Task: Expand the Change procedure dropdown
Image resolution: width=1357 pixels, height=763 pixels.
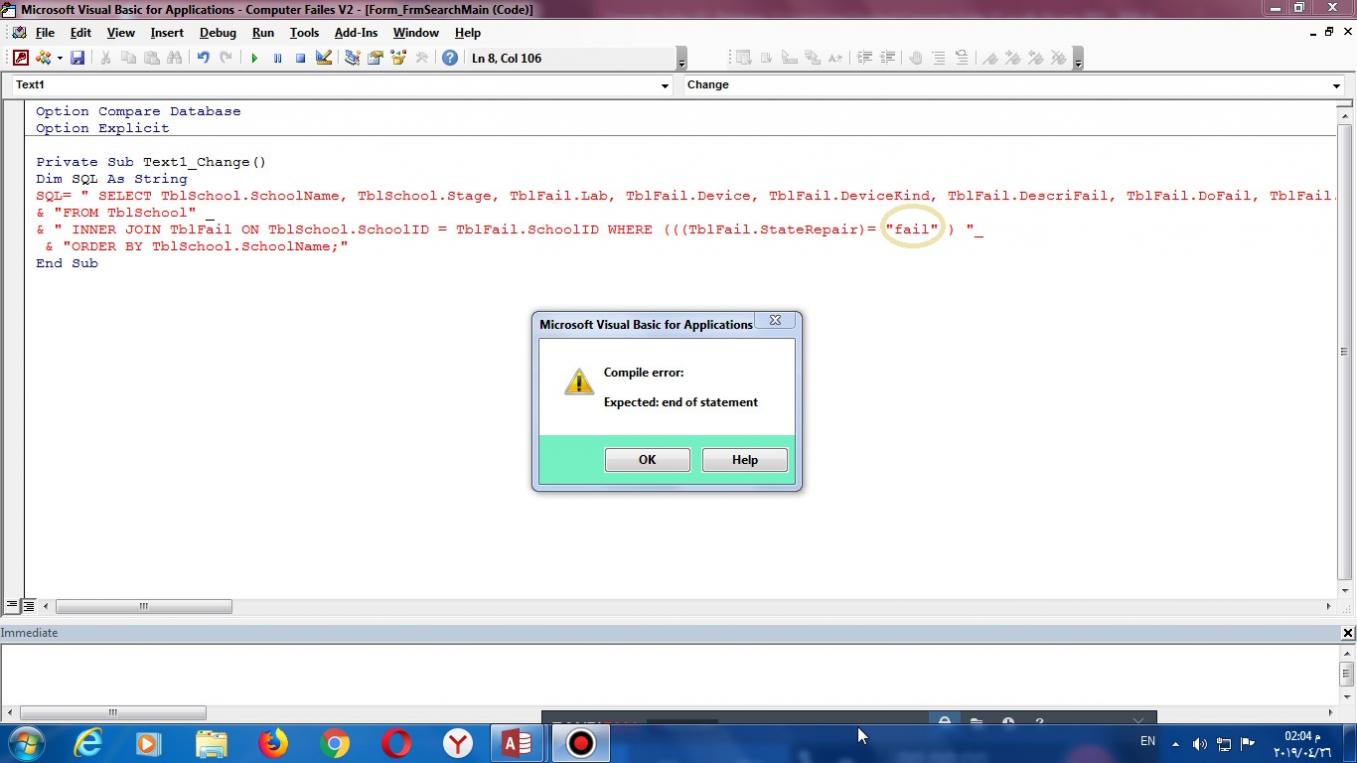Action: pos(1336,86)
